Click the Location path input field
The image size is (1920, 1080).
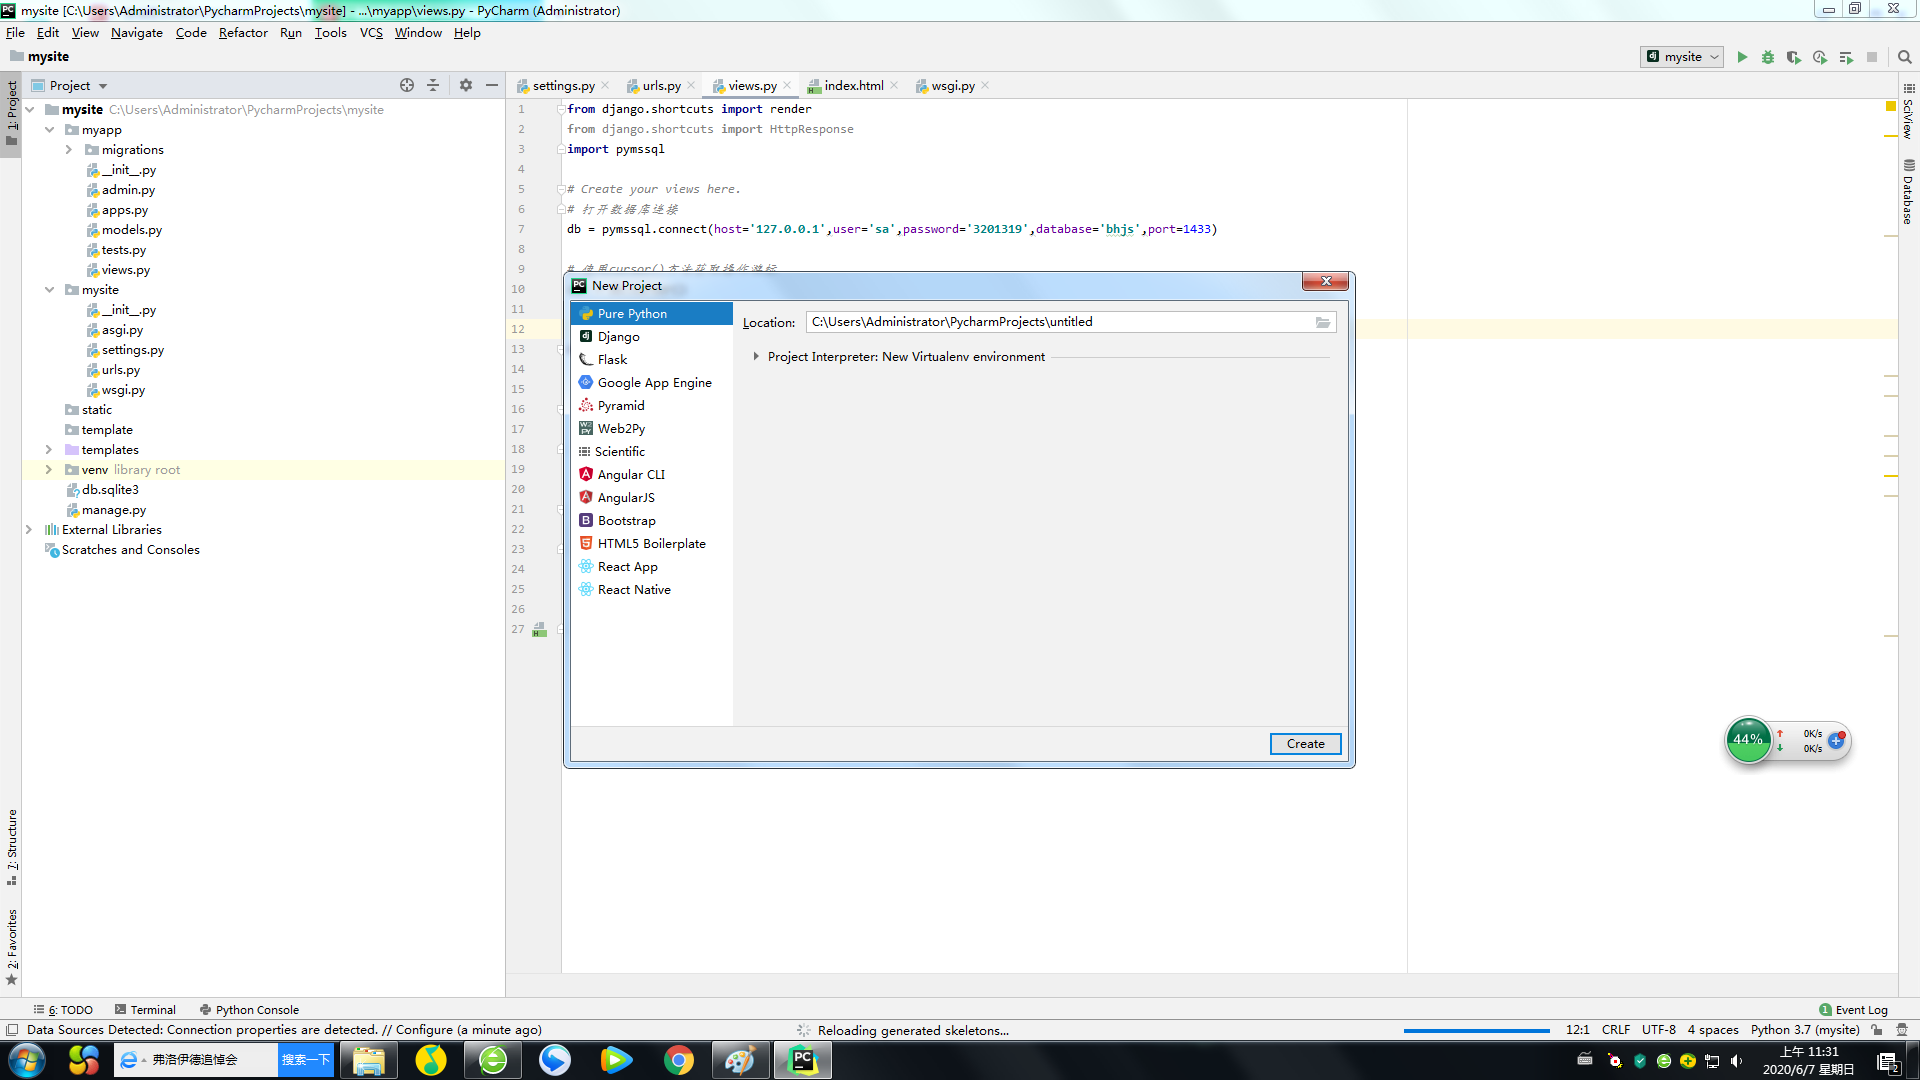pos(1058,322)
